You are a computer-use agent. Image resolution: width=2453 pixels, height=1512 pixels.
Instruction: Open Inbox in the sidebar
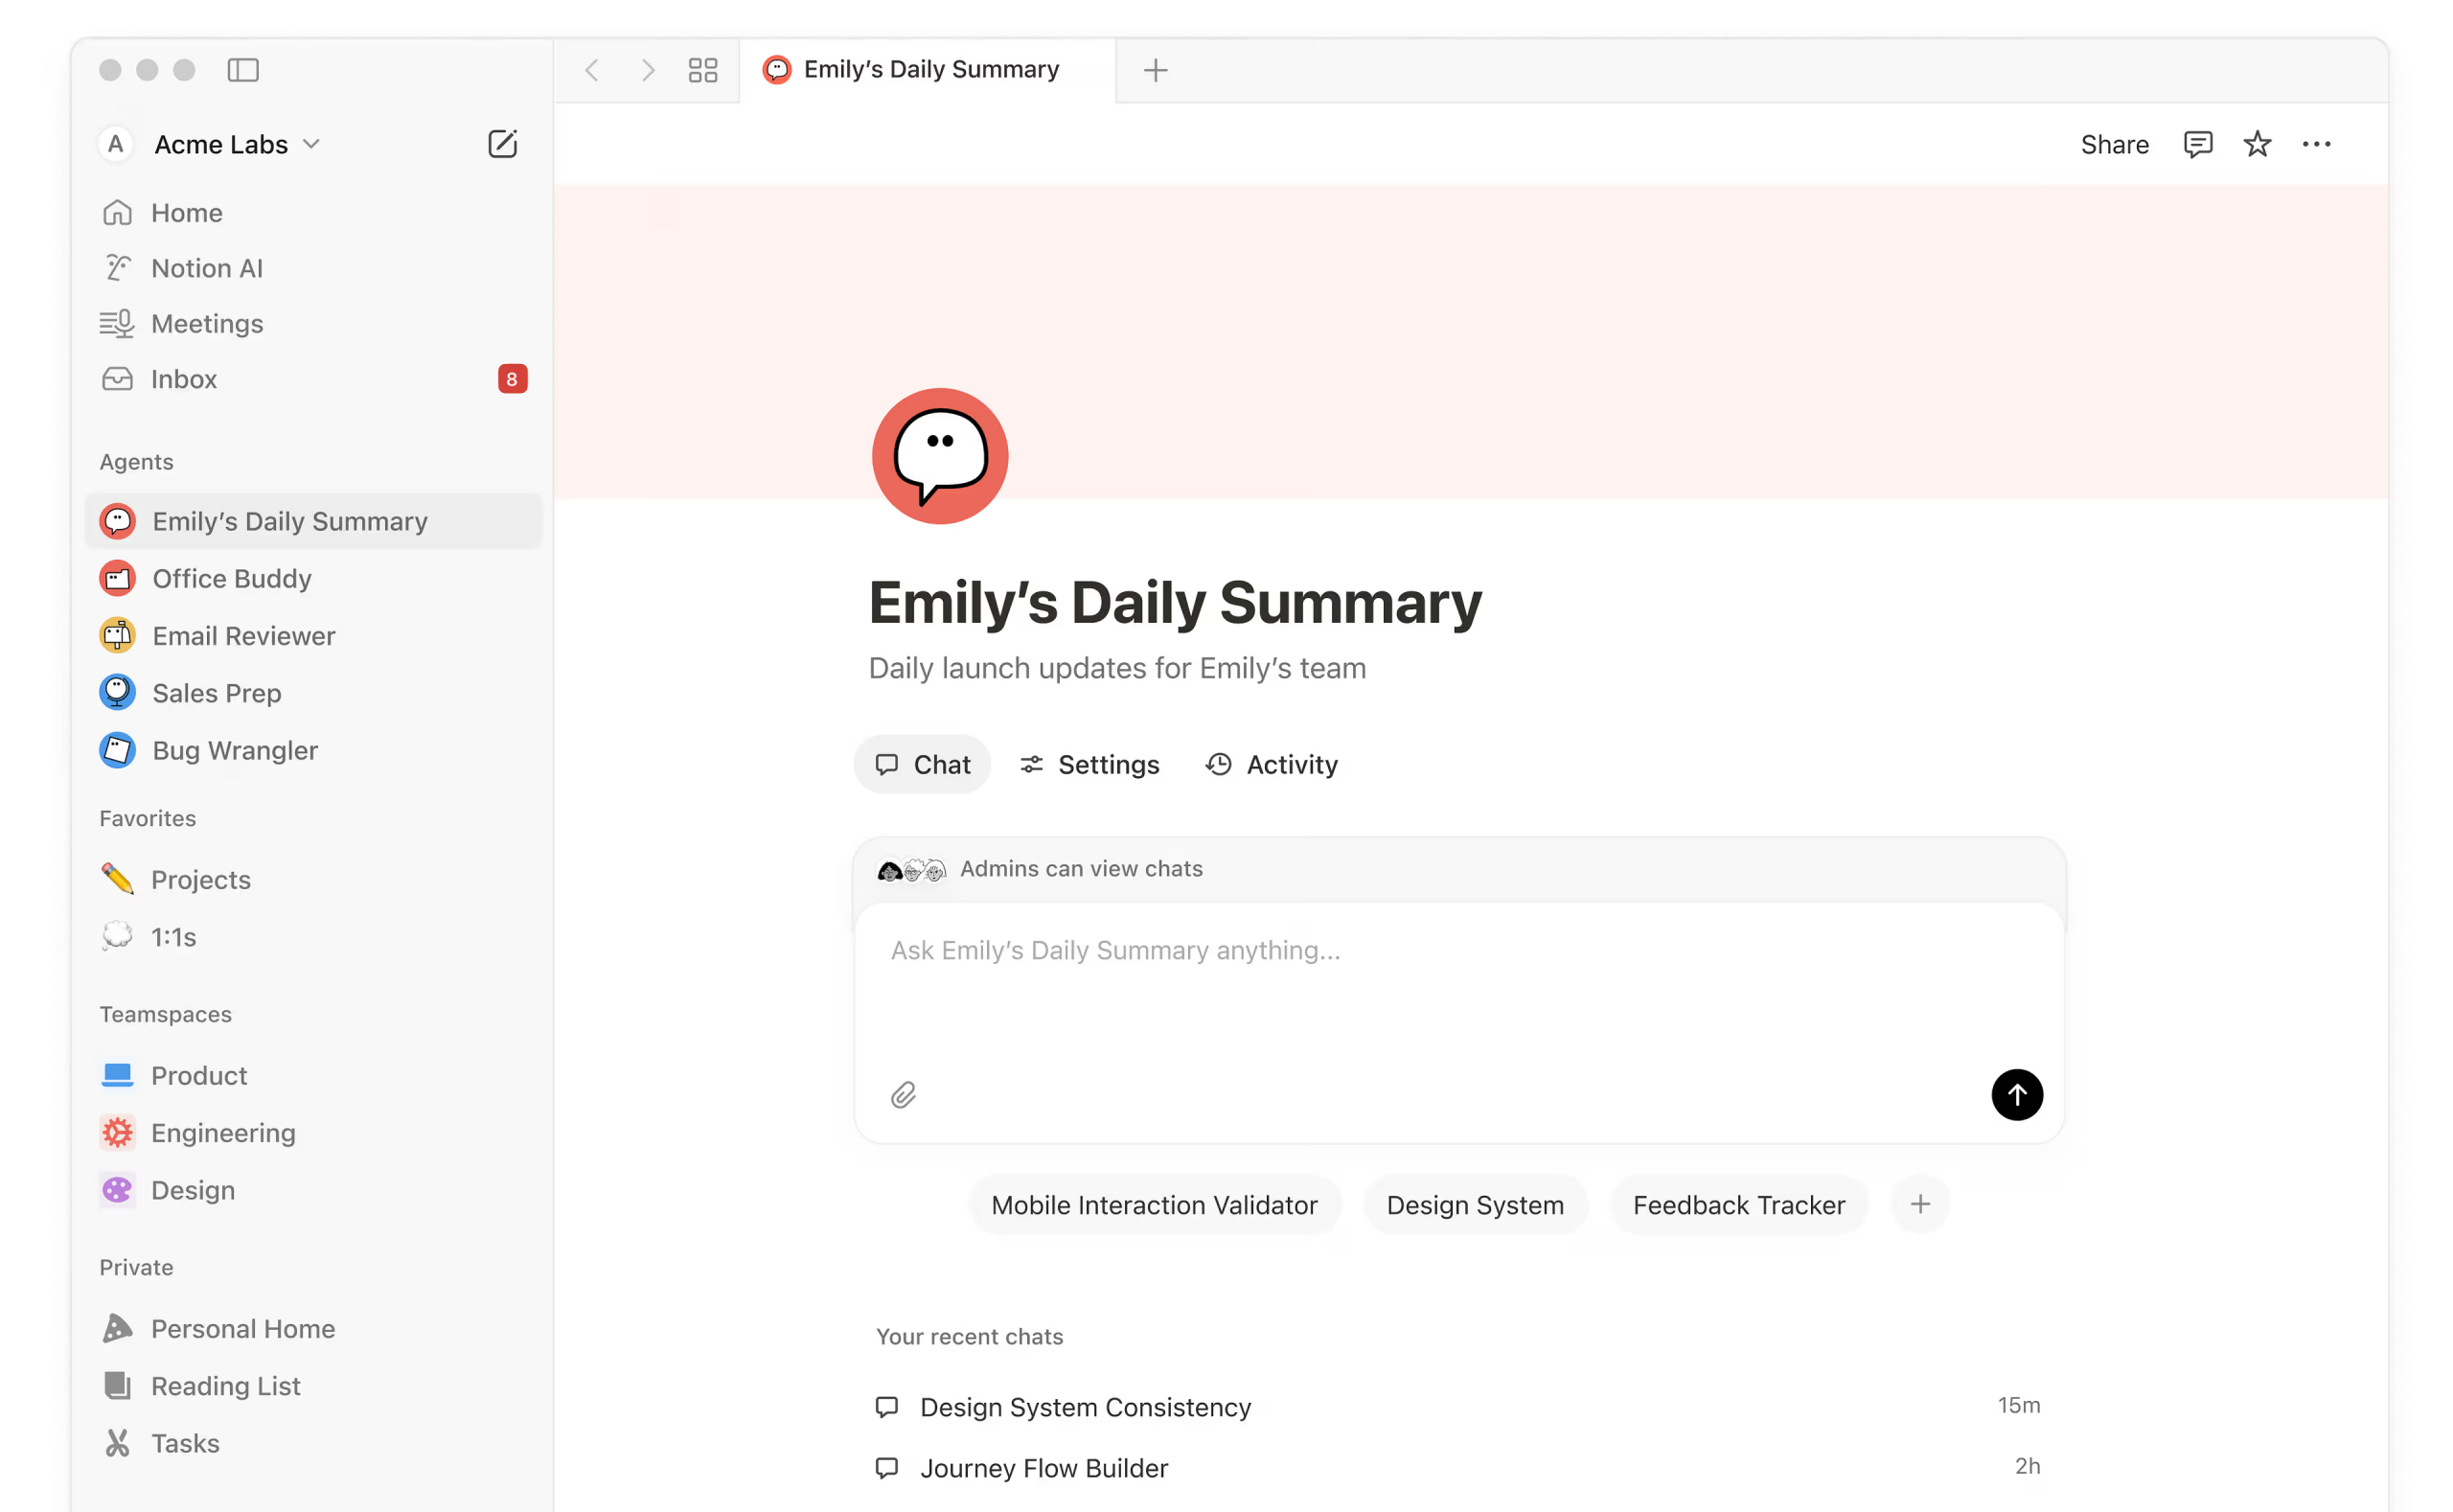coord(184,379)
